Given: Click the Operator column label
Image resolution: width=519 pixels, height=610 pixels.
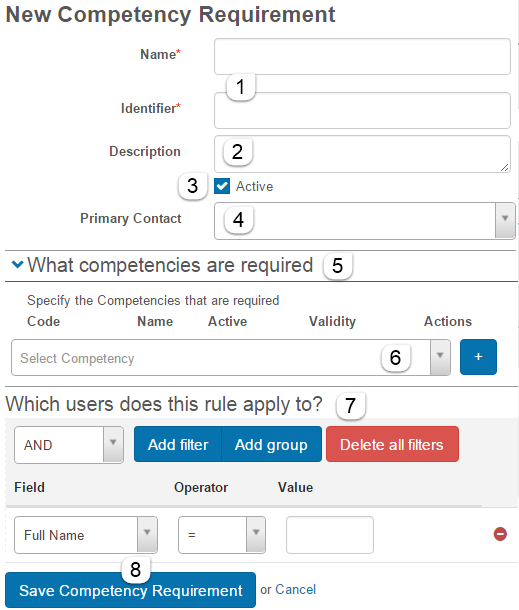Looking at the screenshot, I should [201, 488].
